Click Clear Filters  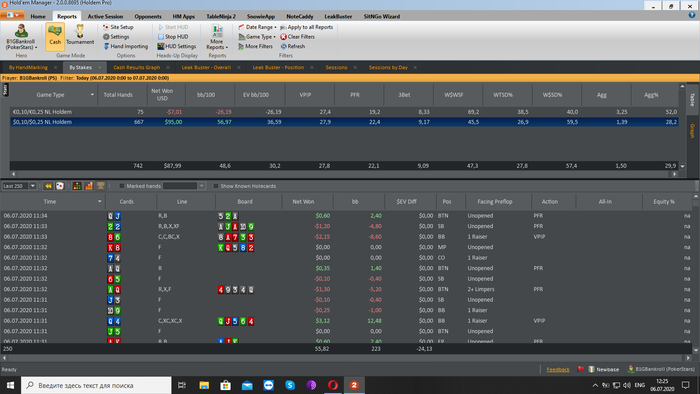tap(297, 37)
